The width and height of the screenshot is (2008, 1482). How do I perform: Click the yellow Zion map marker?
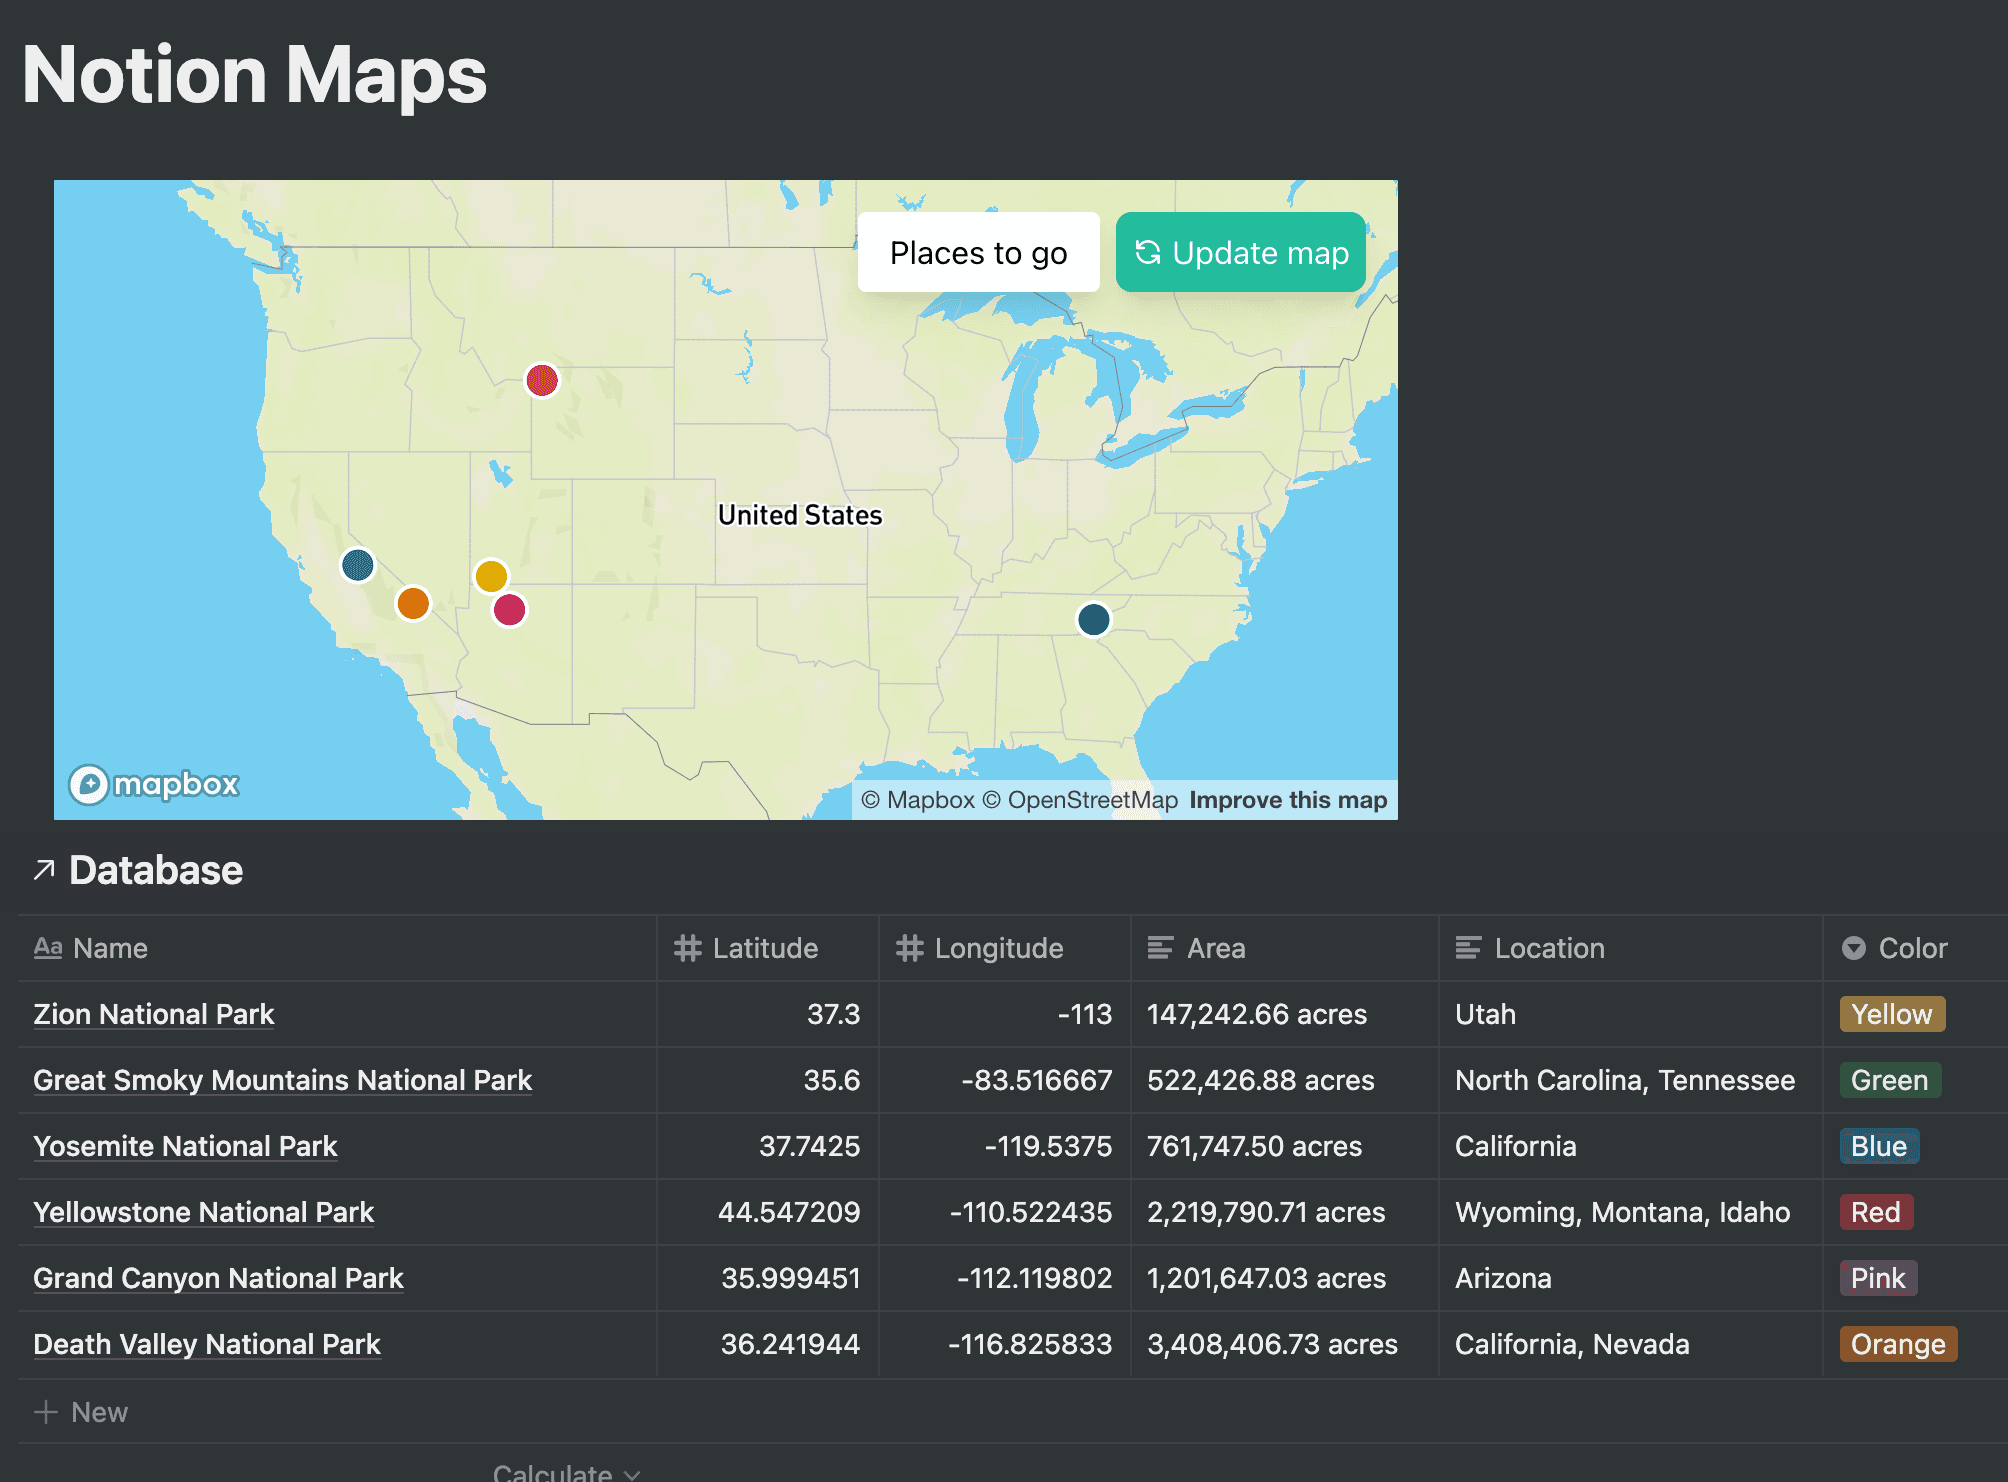pos(491,576)
